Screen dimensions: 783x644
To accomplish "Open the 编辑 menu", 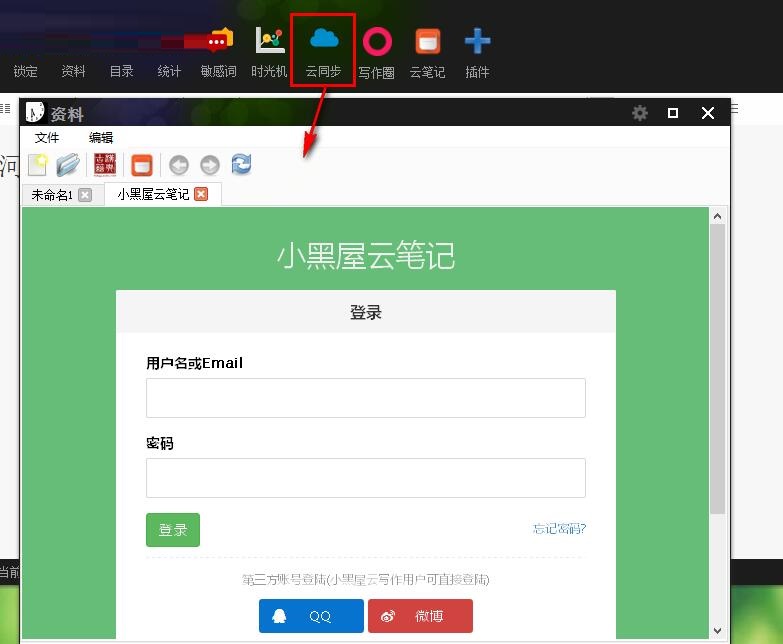I will [101, 138].
